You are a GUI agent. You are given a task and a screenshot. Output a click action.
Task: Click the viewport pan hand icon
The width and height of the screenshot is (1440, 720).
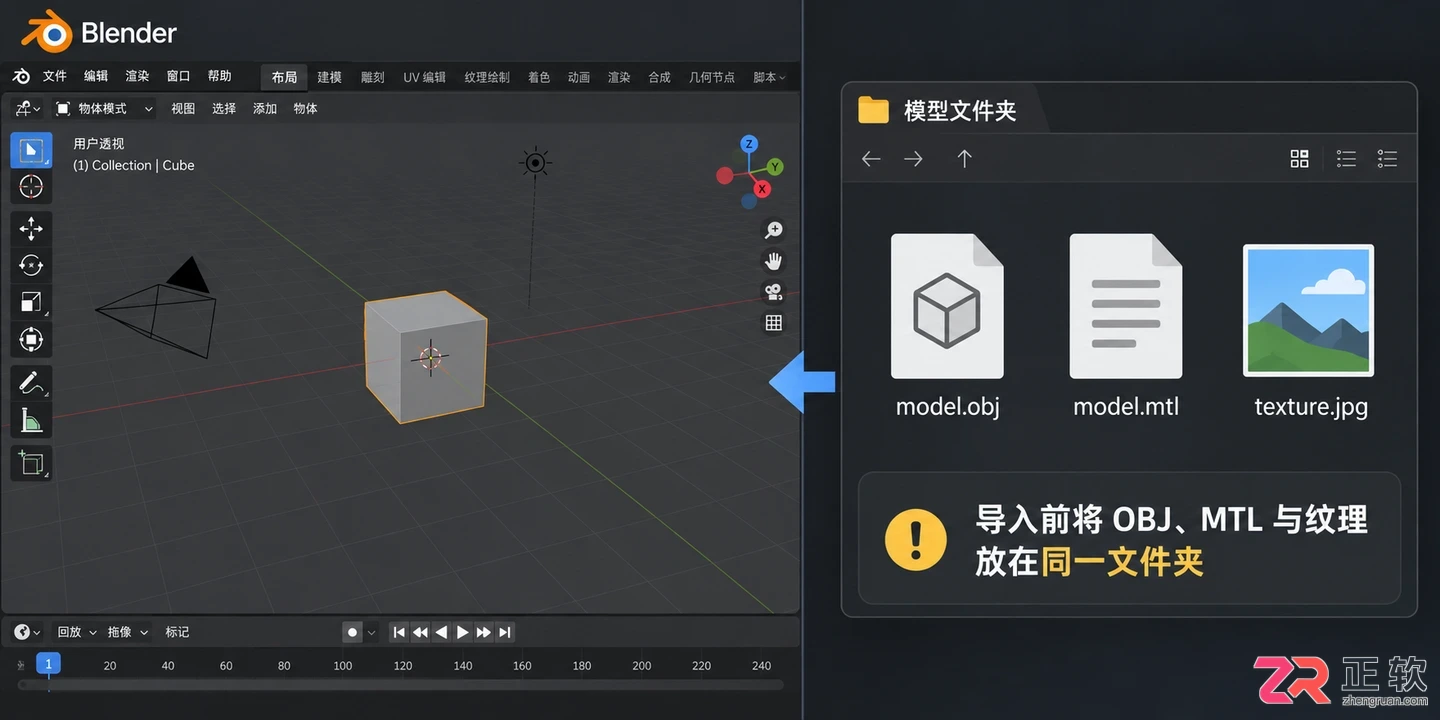pos(773,261)
